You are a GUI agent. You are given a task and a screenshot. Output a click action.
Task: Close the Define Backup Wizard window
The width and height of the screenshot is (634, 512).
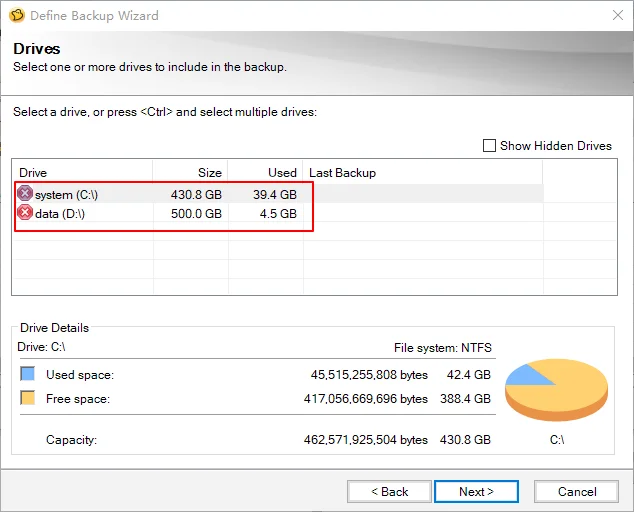pos(618,15)
